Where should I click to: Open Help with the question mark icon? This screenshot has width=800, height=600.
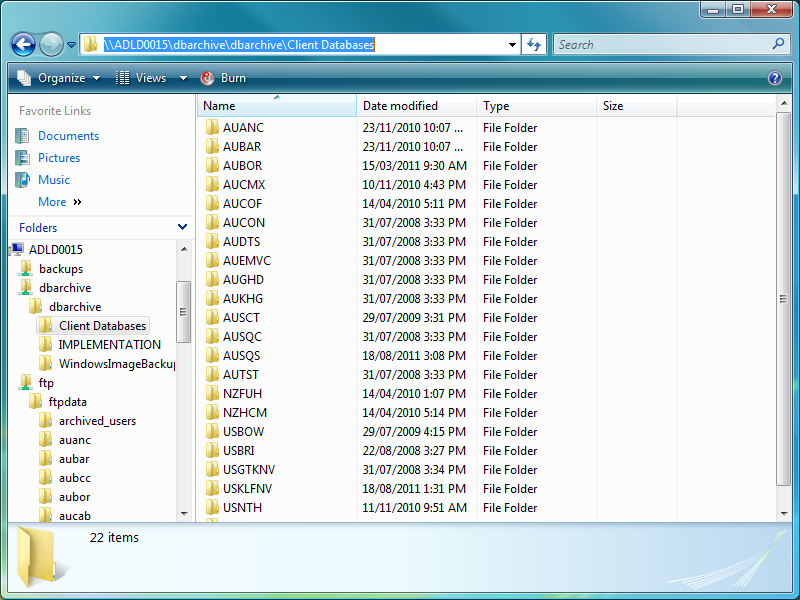click(x=777, y=78)
